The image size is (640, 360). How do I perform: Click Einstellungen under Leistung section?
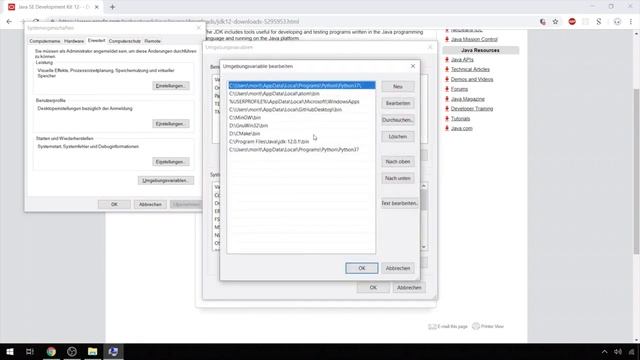coord(170,86)
